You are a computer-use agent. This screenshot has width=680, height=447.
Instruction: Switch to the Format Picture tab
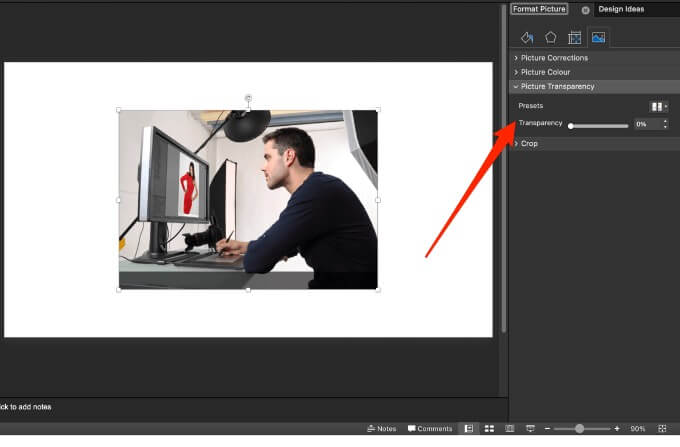coord(539,9)
